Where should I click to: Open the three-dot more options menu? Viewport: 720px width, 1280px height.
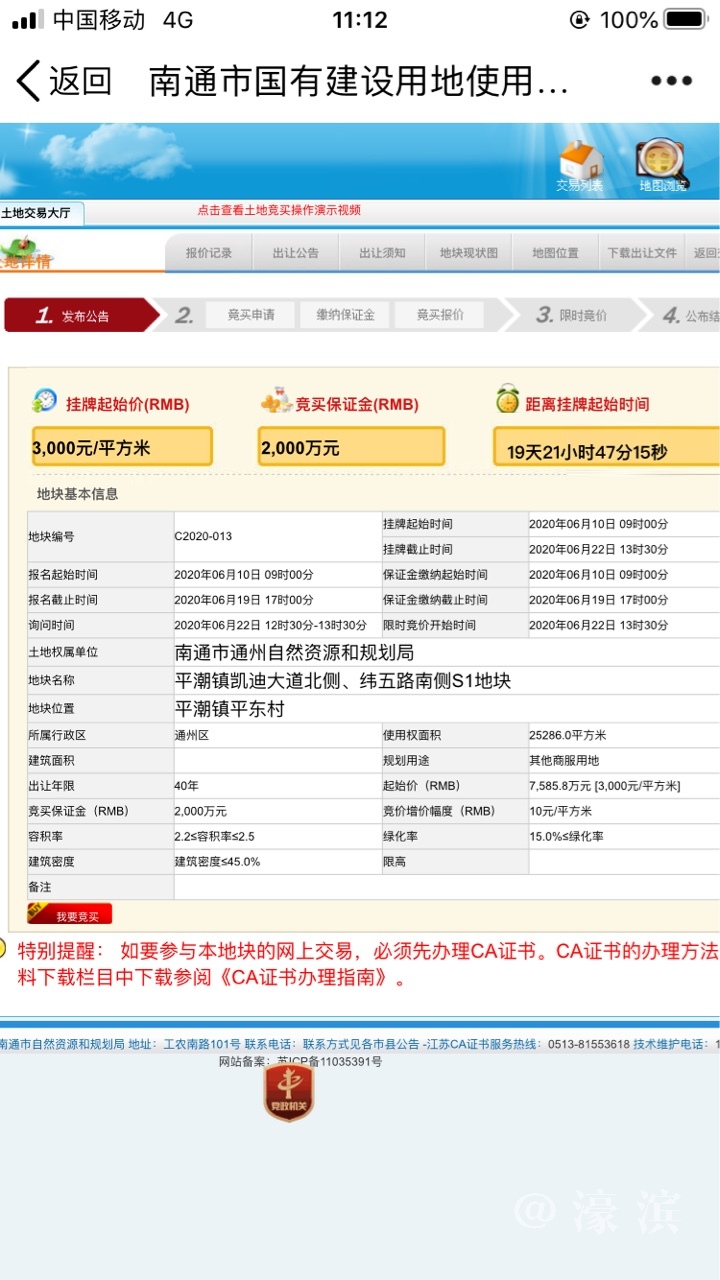[671, 81]
